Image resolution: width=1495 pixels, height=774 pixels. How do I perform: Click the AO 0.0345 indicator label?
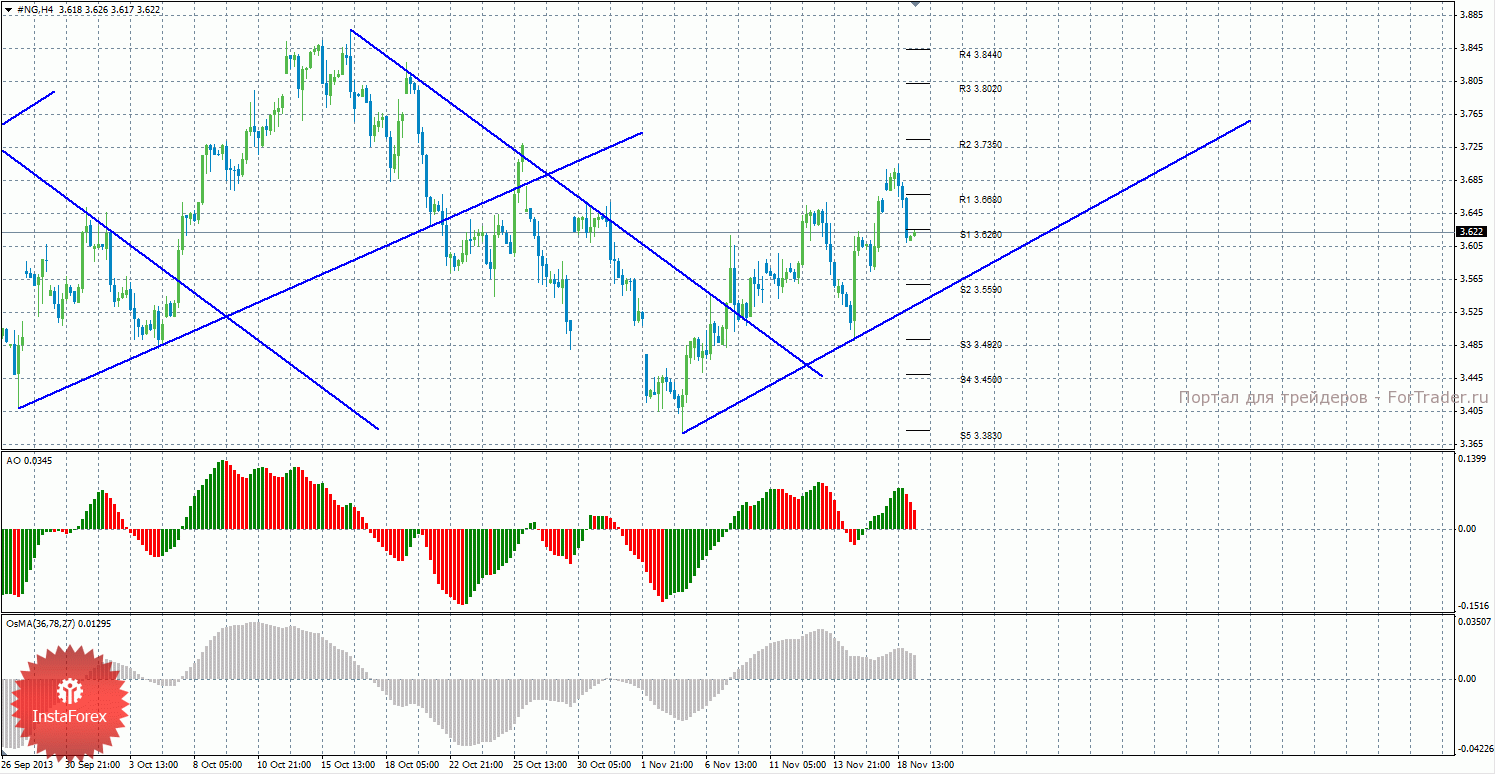29,460
